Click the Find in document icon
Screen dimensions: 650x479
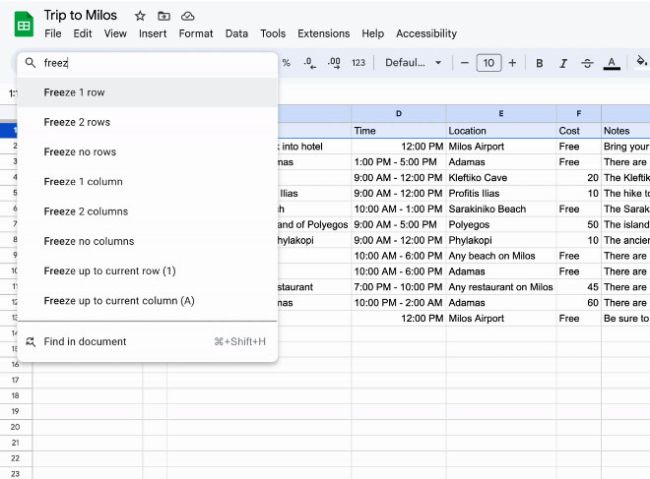(30, 342)
